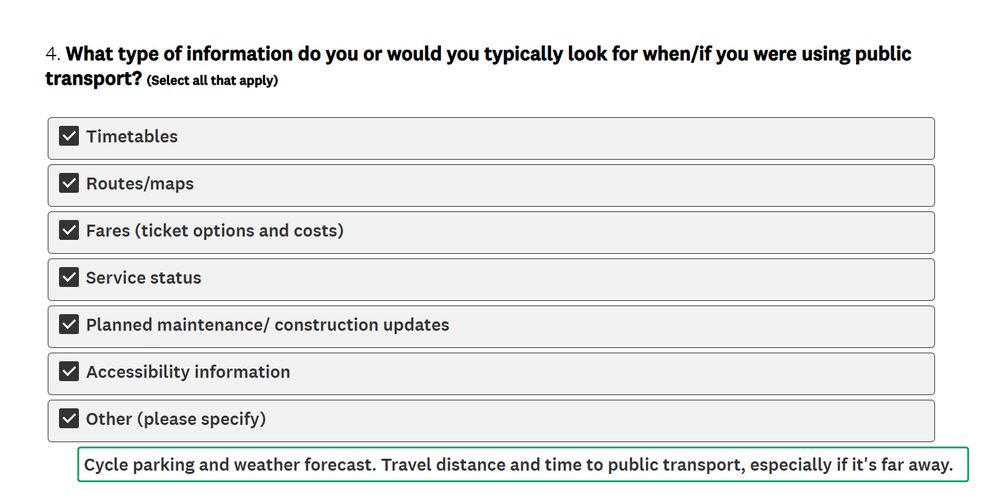Click 'Planned maintenance/ construction updates' label
The width and height of the screenshot is (1000, 501).
268,325
